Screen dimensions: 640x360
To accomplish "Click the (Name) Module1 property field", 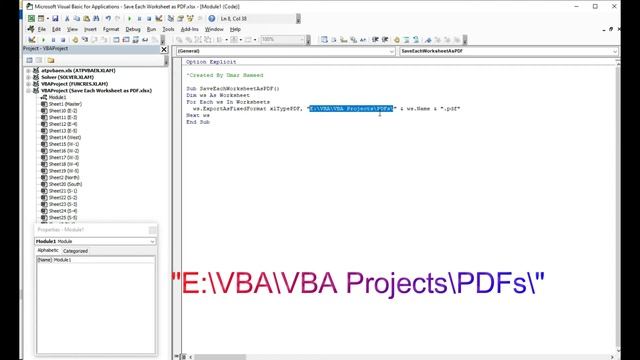I will click(x=96, y=260).
